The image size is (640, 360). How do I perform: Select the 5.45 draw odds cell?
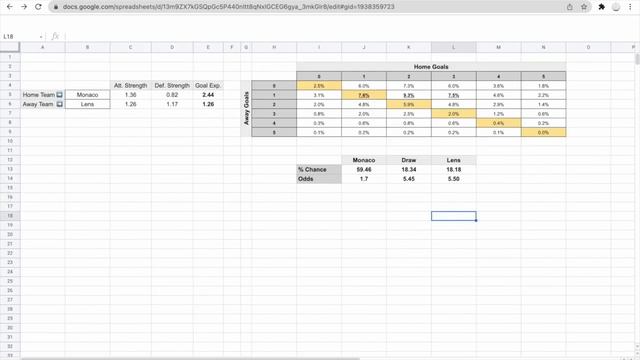click(x=409, y=179)
